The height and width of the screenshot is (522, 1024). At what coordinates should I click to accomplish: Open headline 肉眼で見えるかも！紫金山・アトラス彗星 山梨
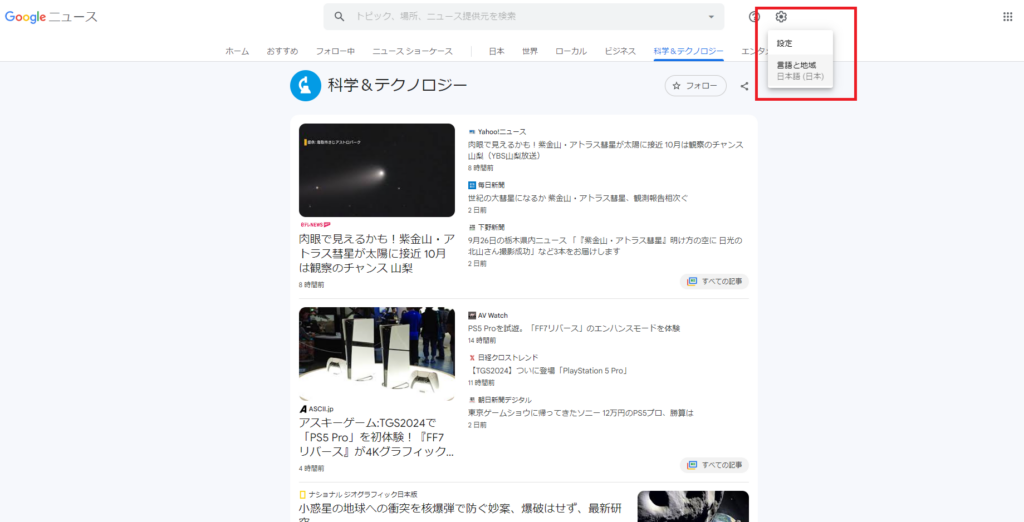pos(377,253)
